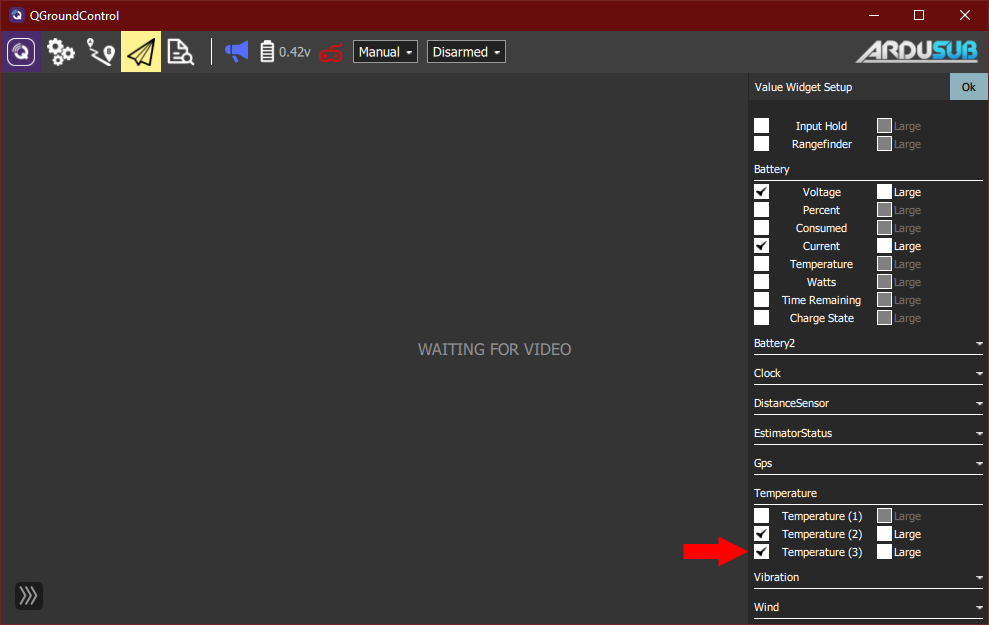Click the megaphone vehicle messages icon

[x=236, y=52]
